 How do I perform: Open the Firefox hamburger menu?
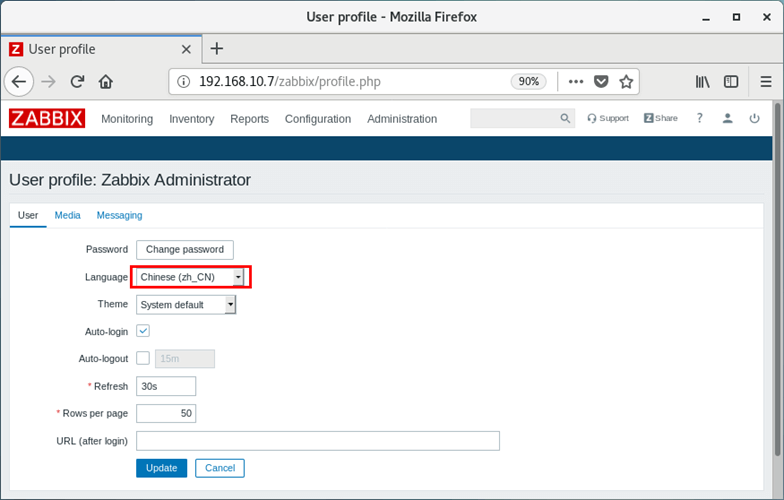pyautogui.click(x=766, y=82)
